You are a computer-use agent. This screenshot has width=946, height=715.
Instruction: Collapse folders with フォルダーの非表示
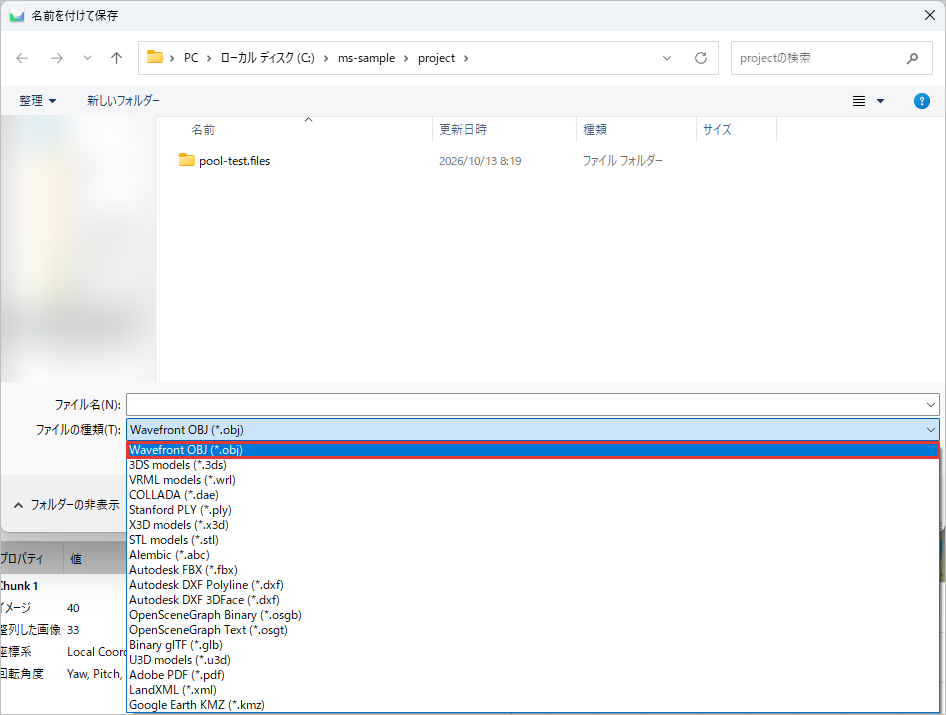[67, 504]
